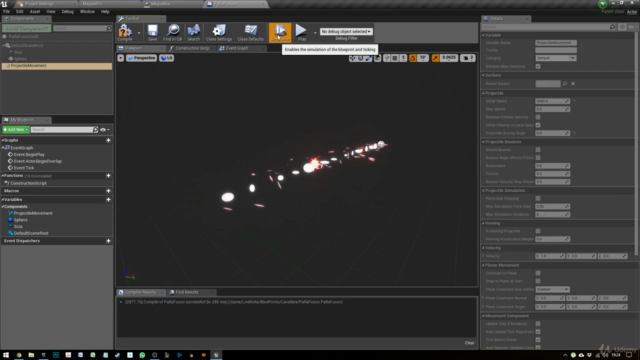The image size is (640, 360).
Task: Add a new macro with plus icon
Action: 108,191
